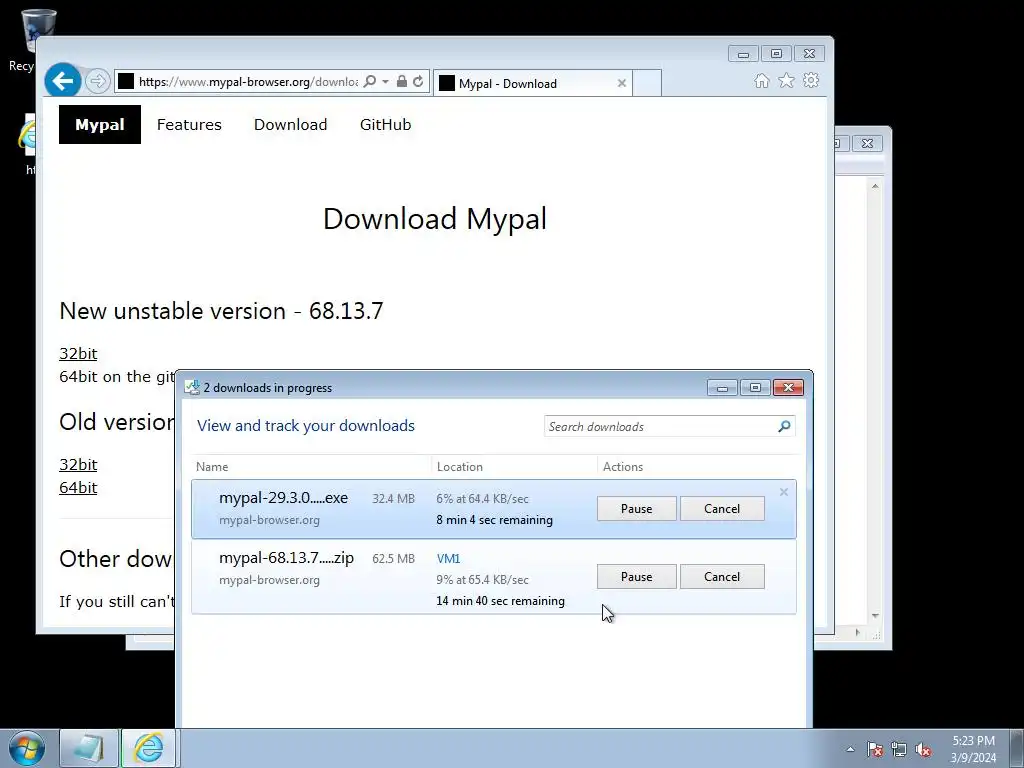Click the forward navigation arrow in IE
Viewport: 1024px width, 768px height.
pyautogui.click(x=97, y=81)
